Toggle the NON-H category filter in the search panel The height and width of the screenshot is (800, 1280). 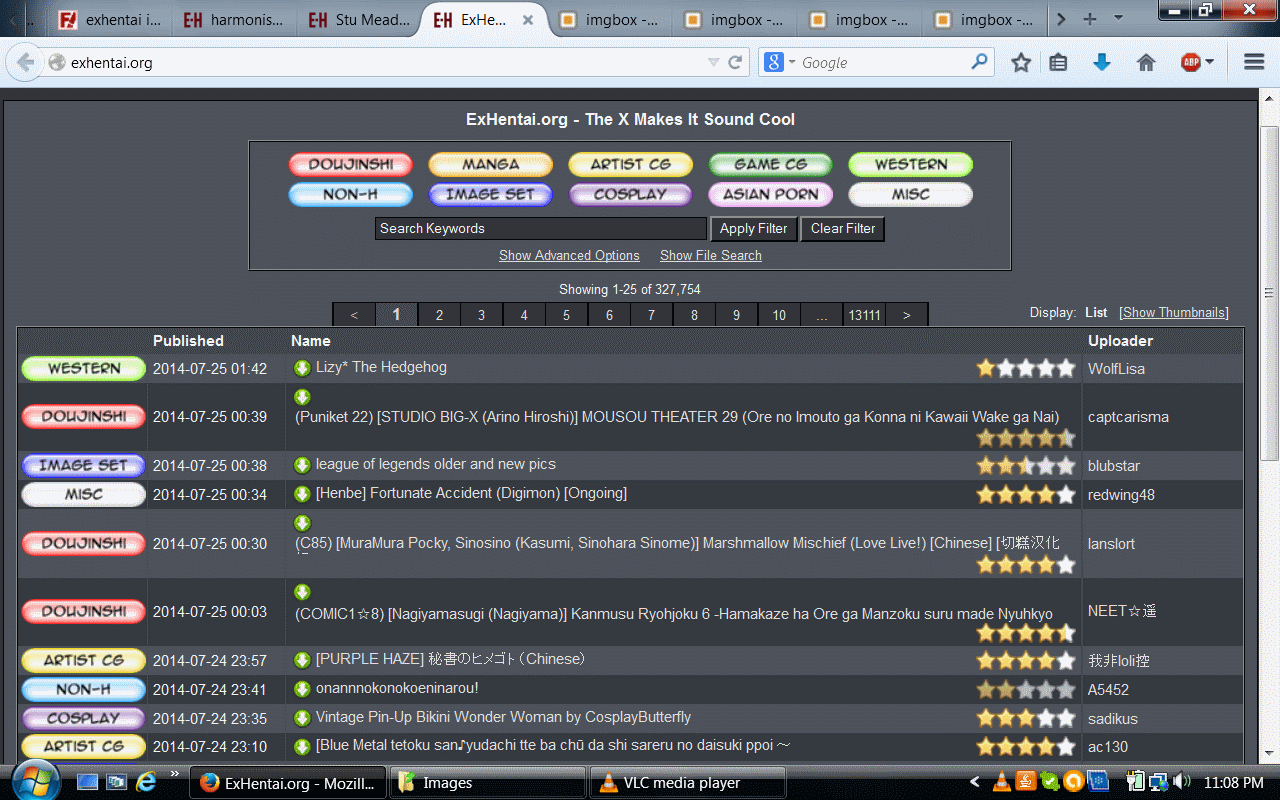click(x=350, y=195)
